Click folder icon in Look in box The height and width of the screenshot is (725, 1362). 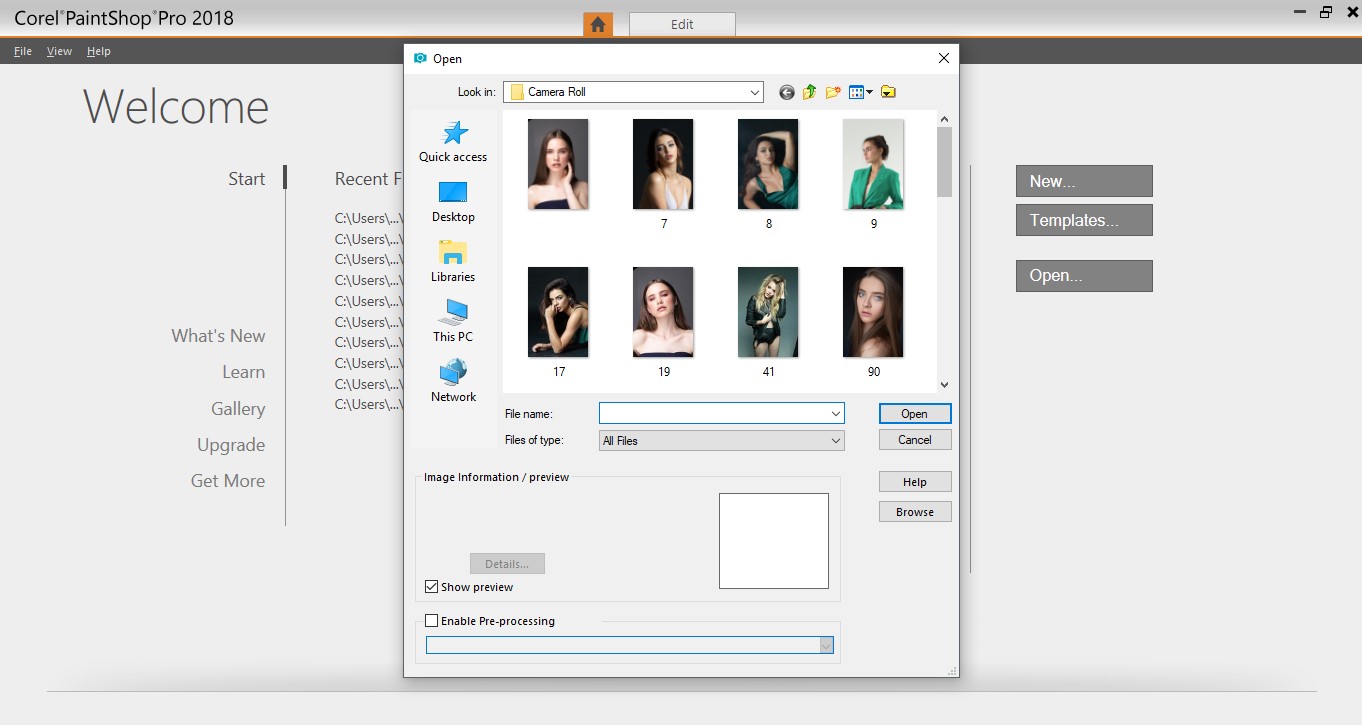click(x=517, y=92)
